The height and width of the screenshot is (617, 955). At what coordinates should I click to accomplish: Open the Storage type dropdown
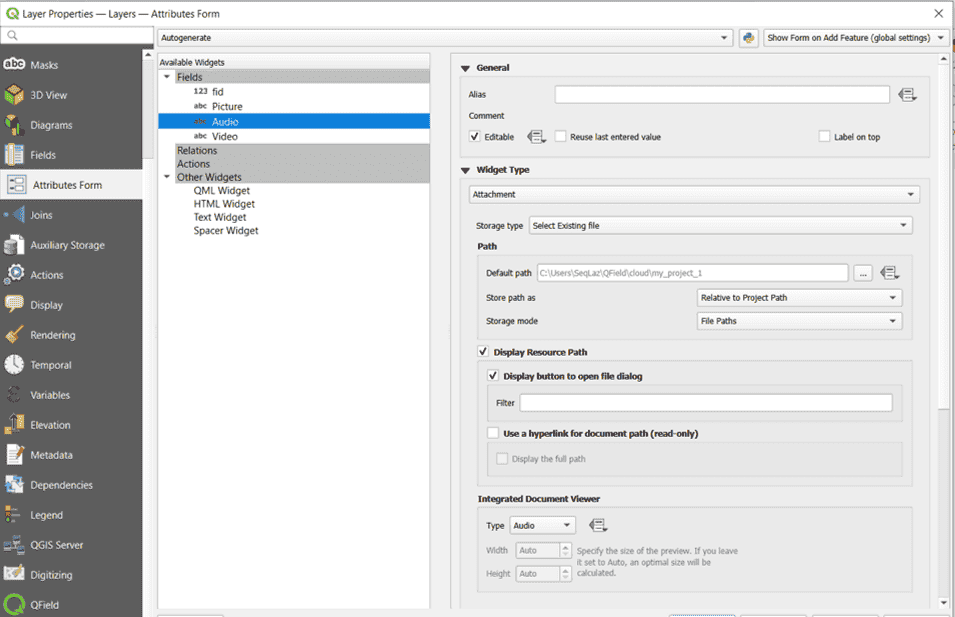tap(720, 226)
